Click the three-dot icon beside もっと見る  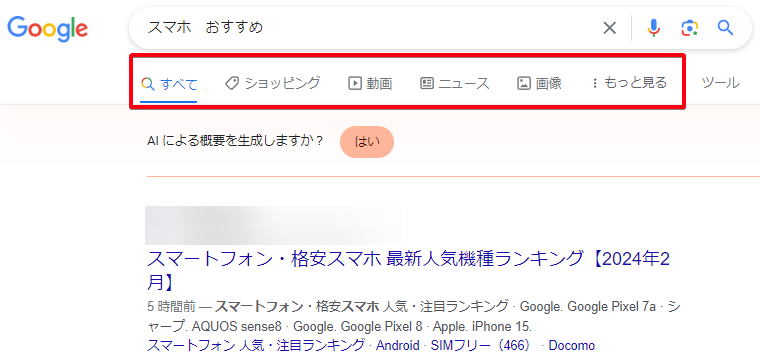pyautogui.click(x=595, y=84)
